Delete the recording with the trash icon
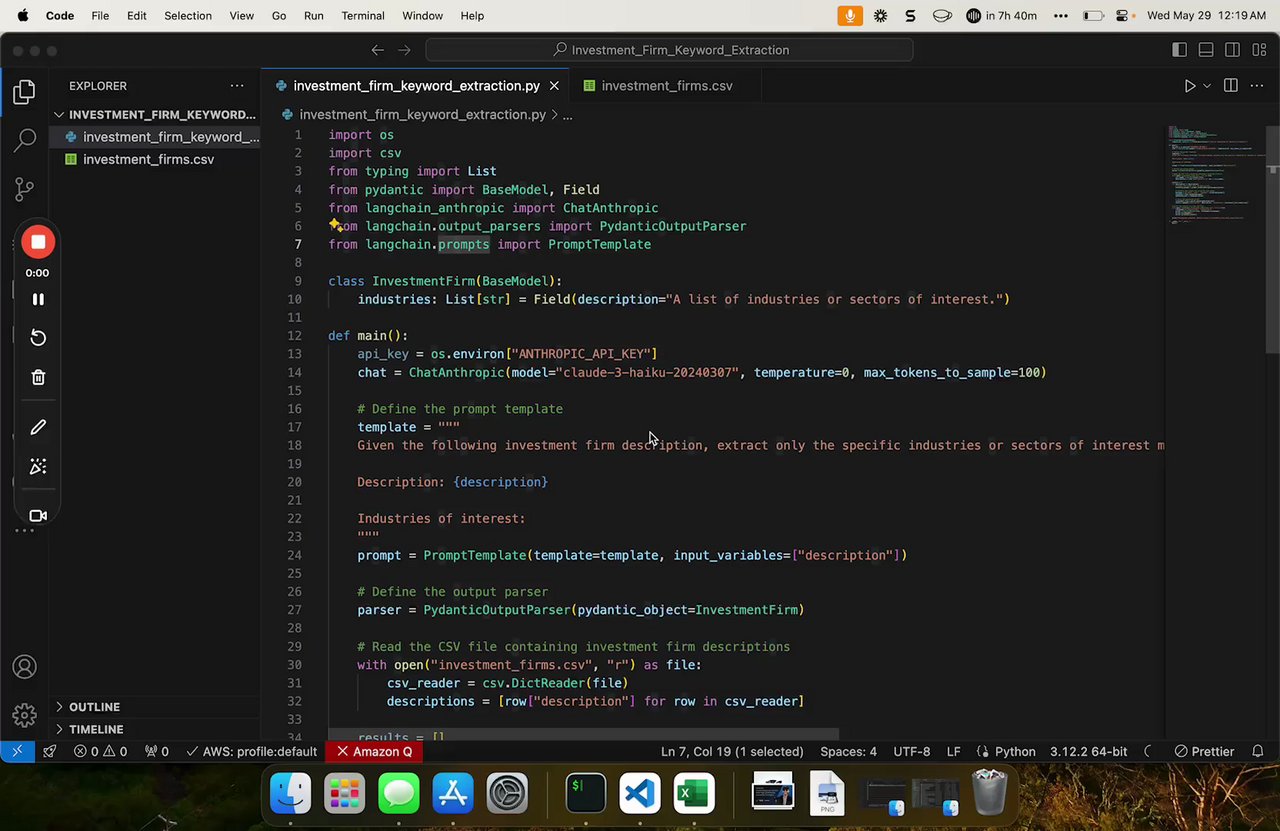Image resolution: width=1280 pixels, height=831 pixels. pos(38,377)
